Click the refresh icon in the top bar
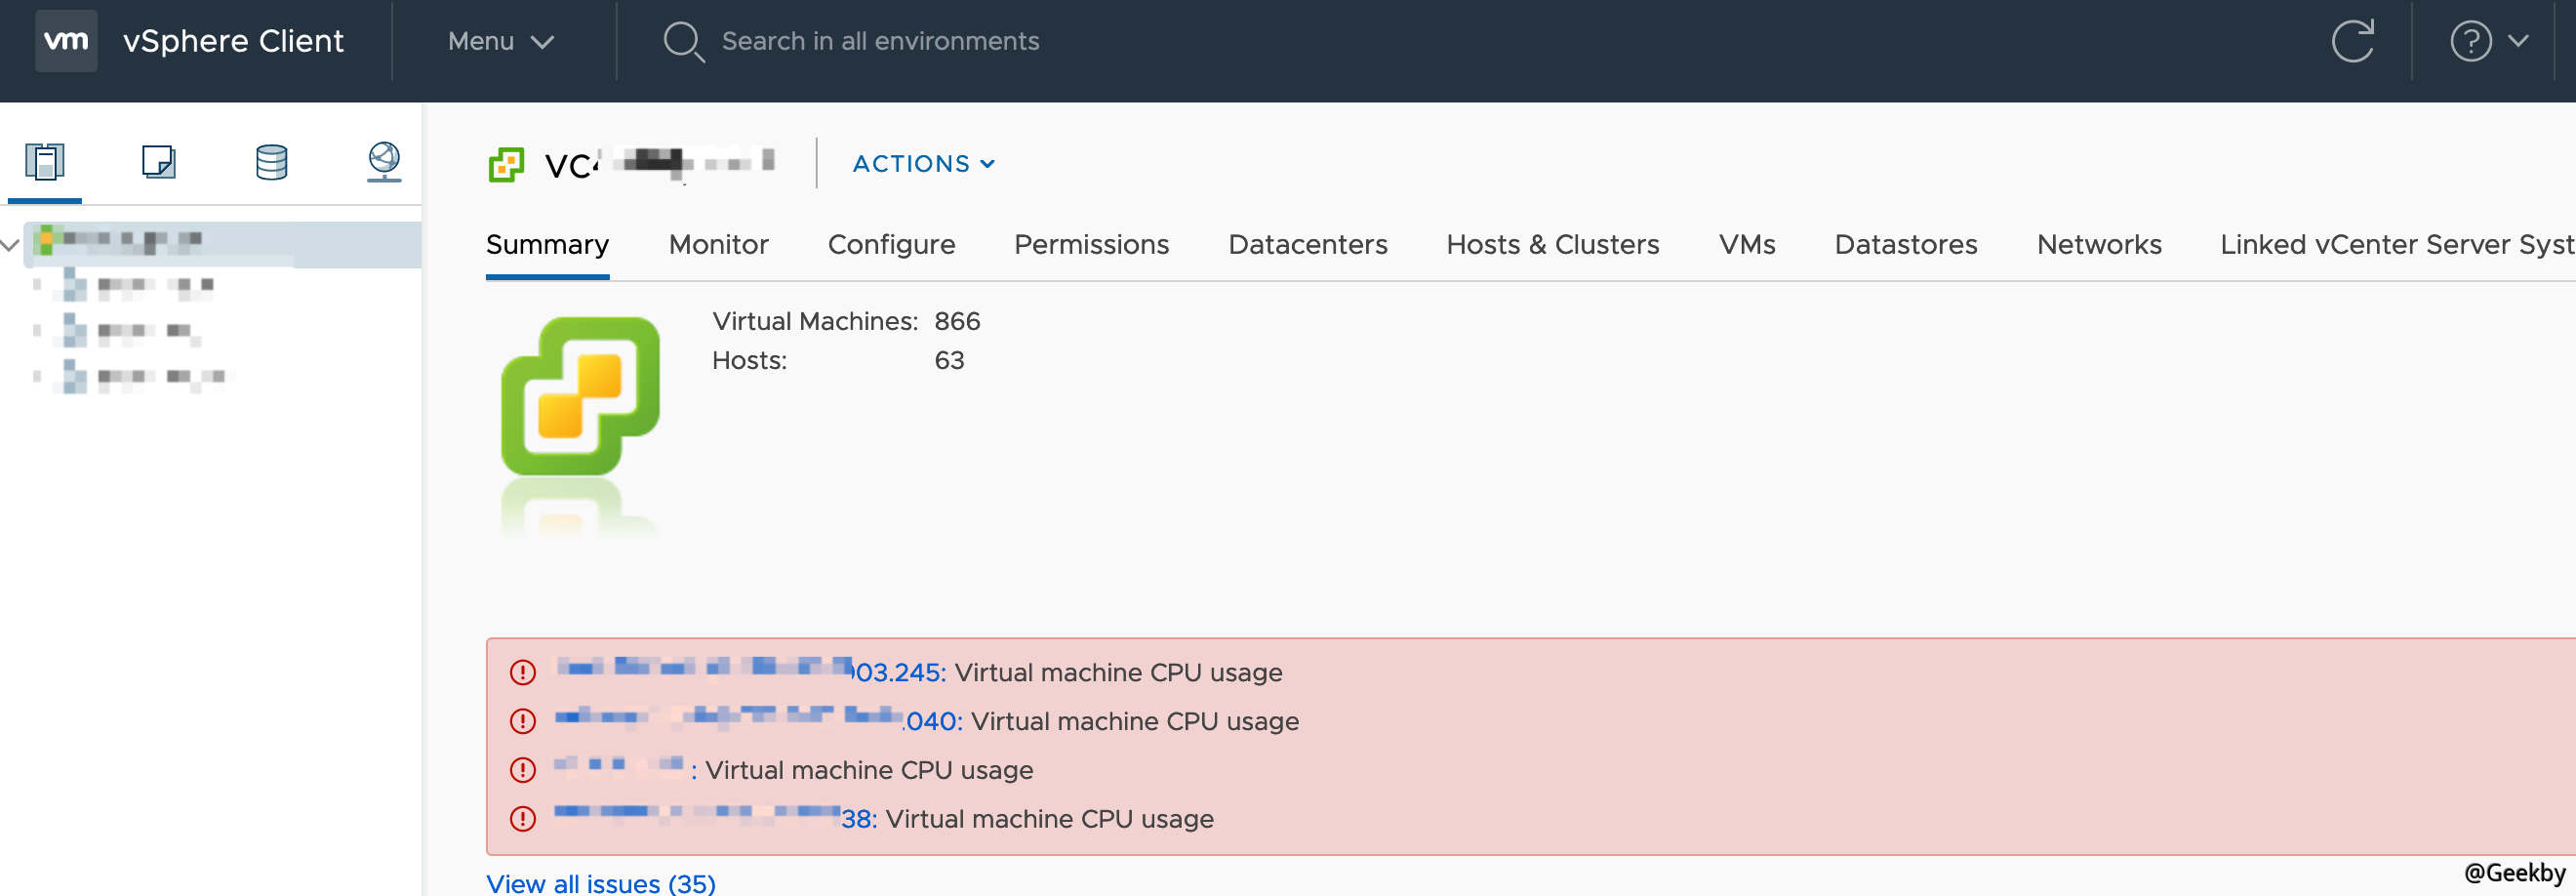The image size is (2576, 896). pos(2352,41)
